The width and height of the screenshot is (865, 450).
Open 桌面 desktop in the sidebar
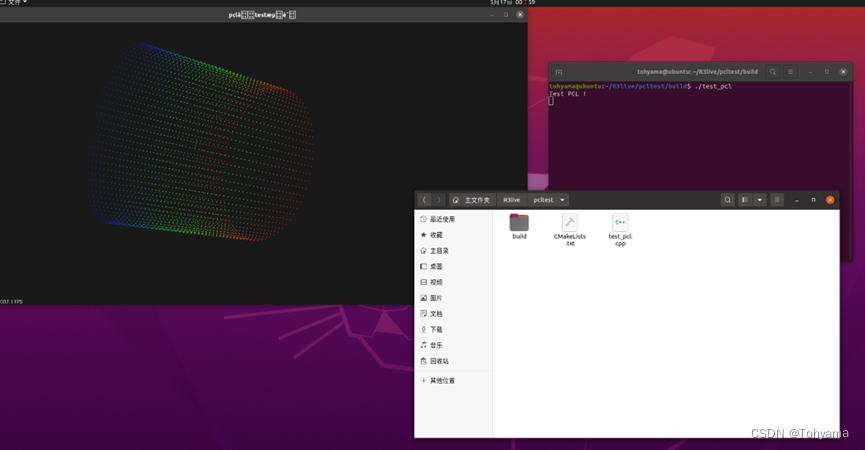[453, 266]
